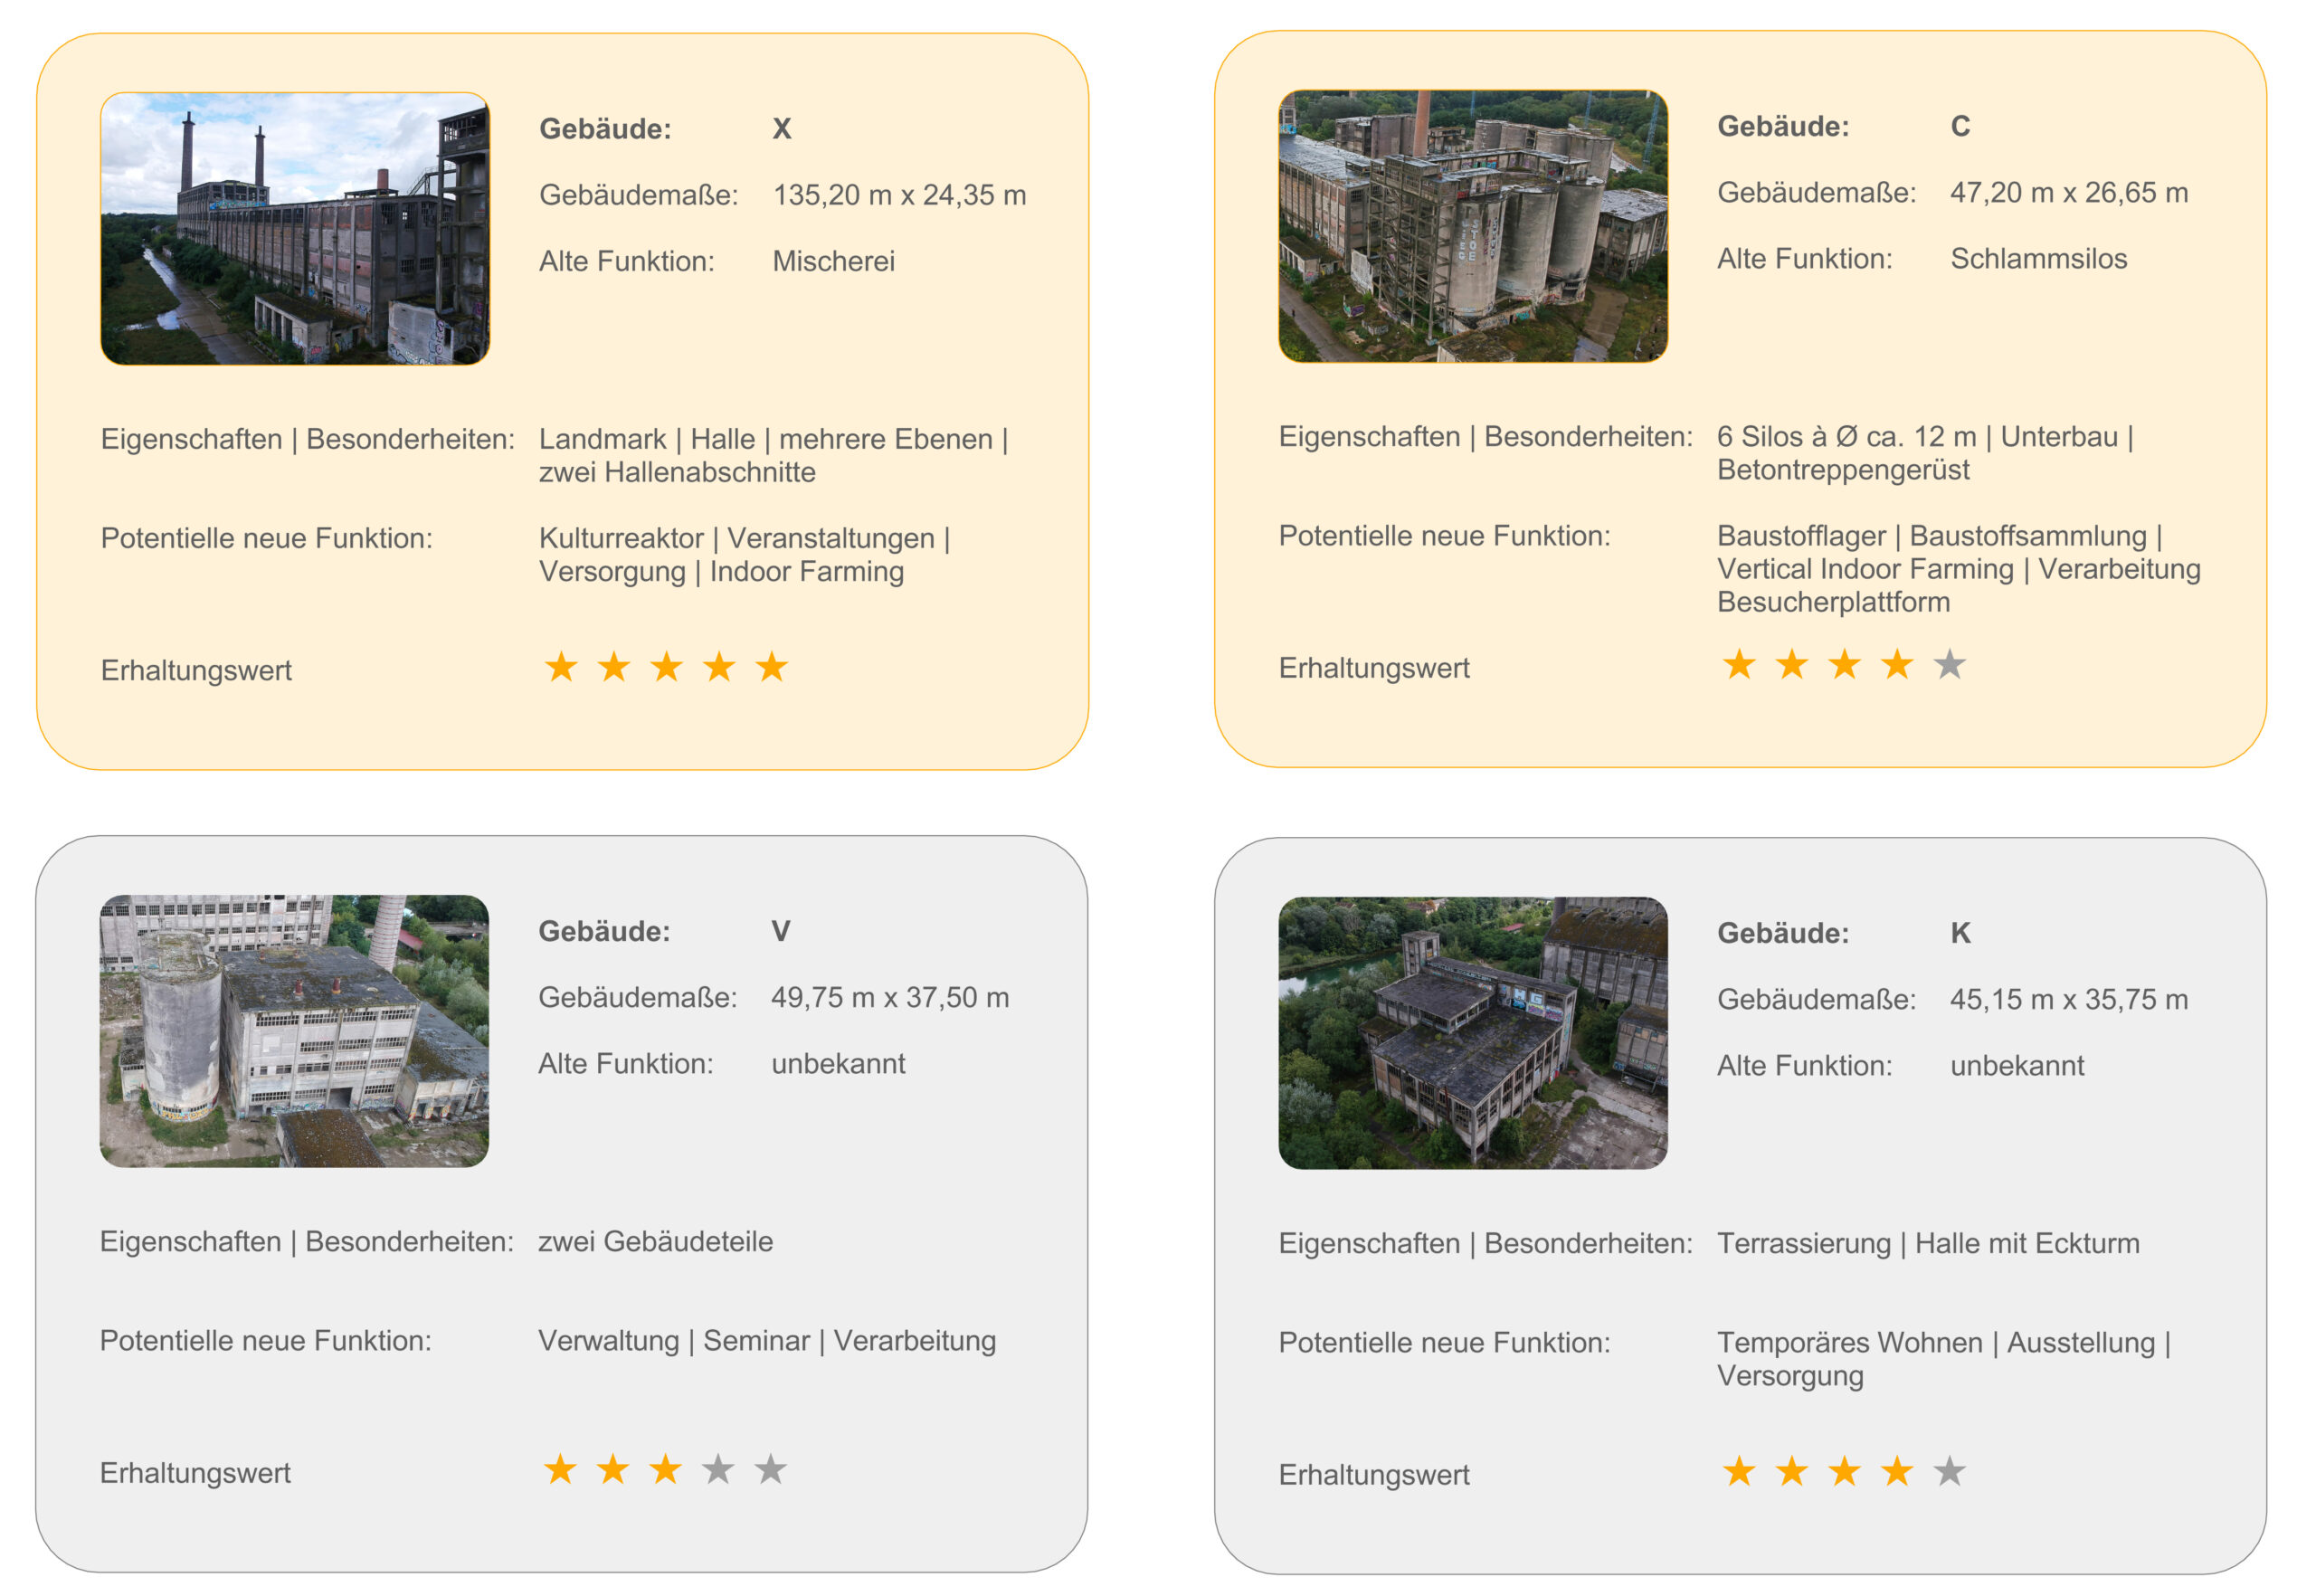The height and width of the screenshot is (1596, 2316).
Task: Click the first gold star on Gebäude K card
Action: pos(1739,1472)
